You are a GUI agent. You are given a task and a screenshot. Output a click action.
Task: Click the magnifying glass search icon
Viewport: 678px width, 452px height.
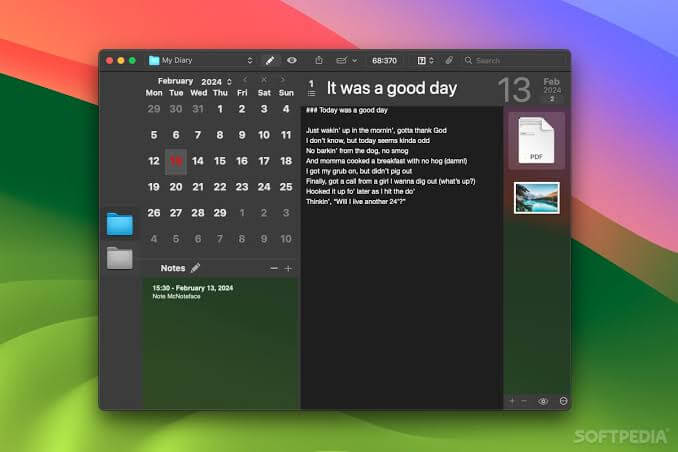tap(468, 61)
